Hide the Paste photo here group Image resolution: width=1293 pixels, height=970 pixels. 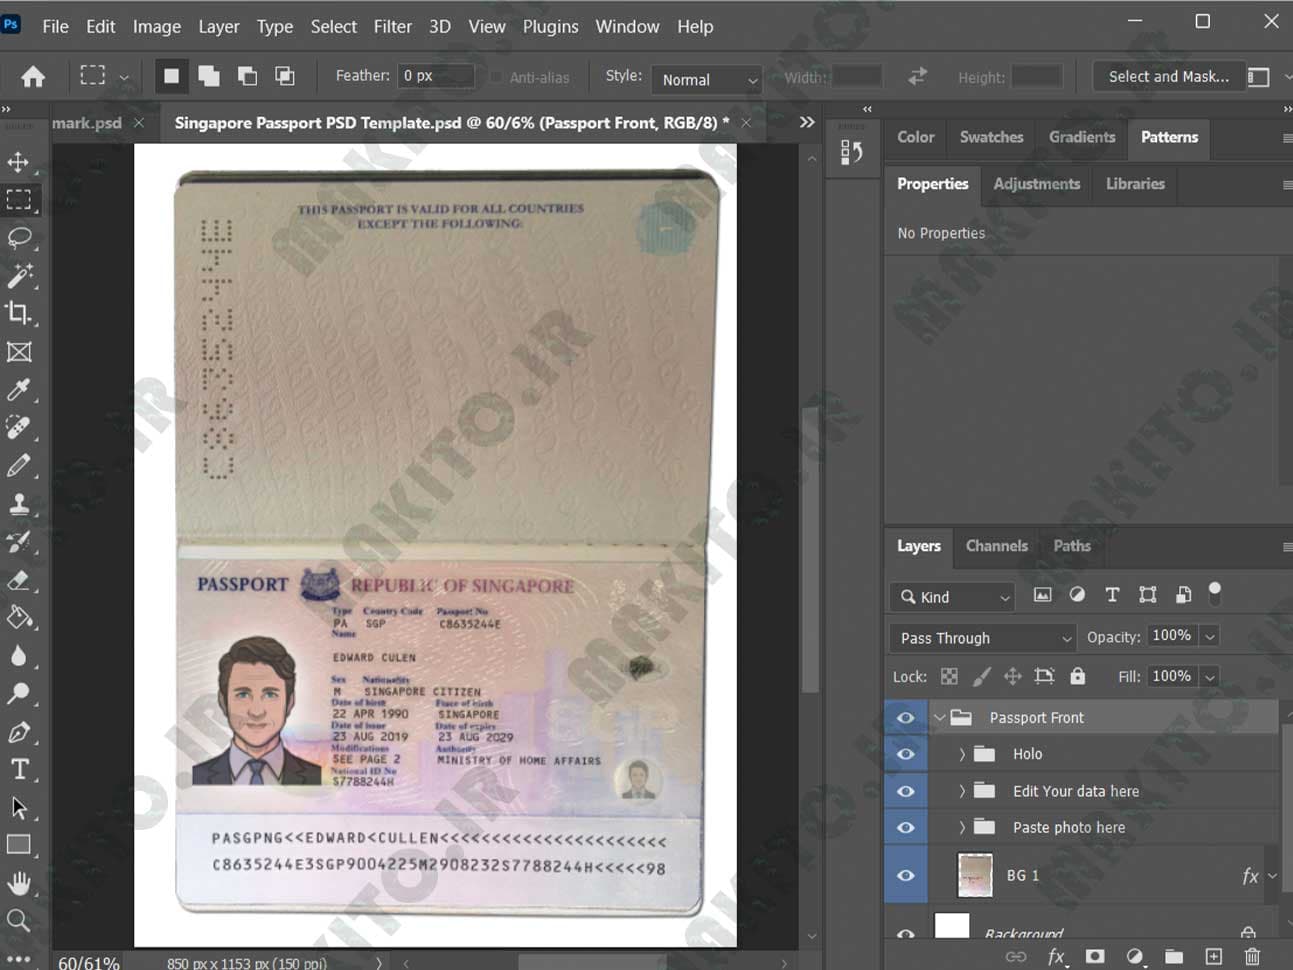tap(906, 827)
